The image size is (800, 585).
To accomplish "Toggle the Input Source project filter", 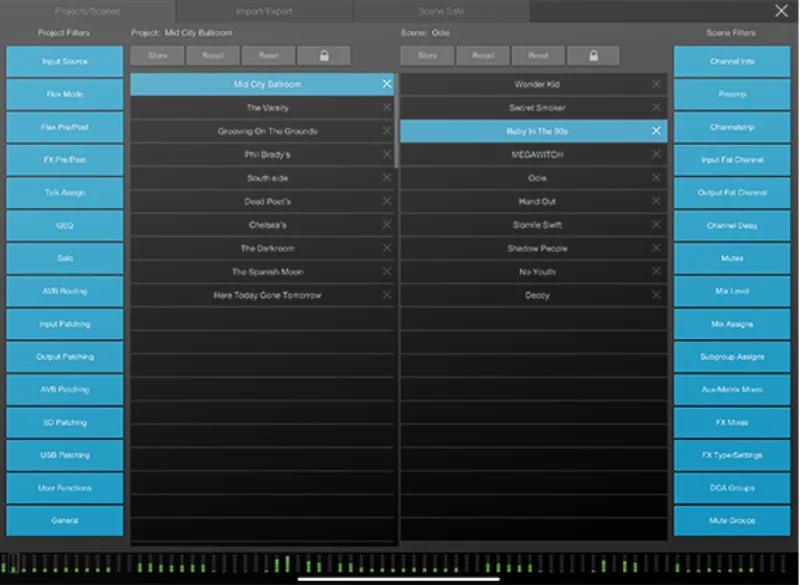I will tap(65, 61).
